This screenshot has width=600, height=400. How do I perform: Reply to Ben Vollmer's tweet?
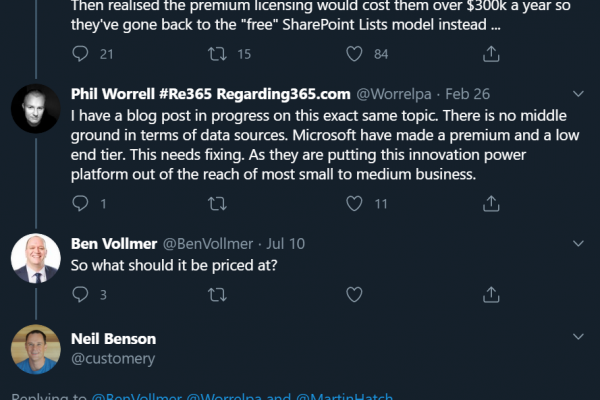(x=80, y=294)
